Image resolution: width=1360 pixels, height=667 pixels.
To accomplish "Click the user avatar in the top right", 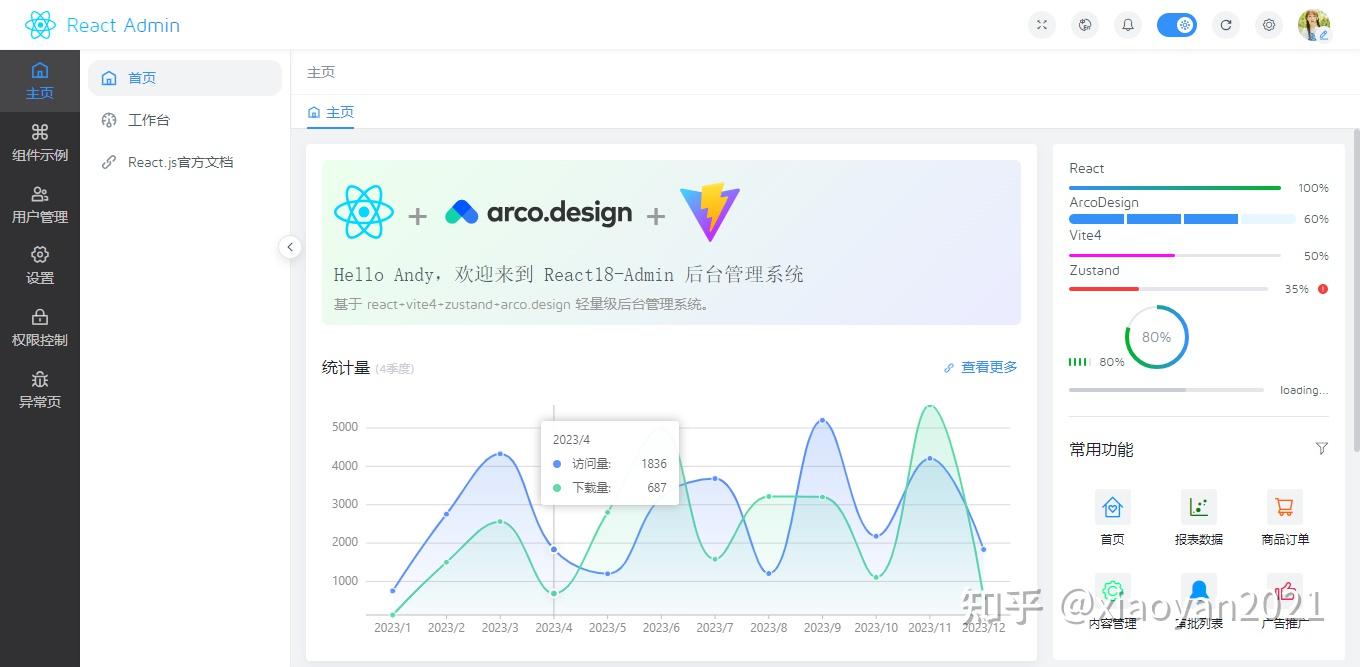I will click(1315, 24).
